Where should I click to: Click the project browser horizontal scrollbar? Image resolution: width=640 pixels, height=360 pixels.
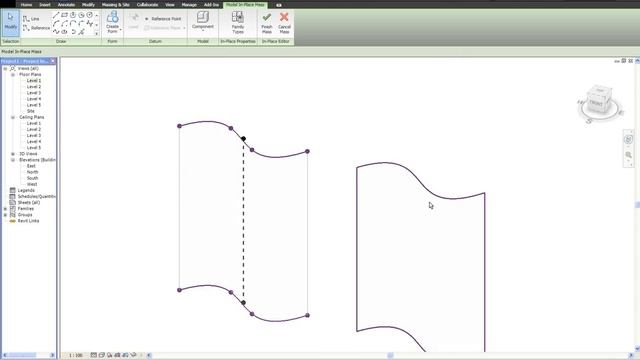28,355
